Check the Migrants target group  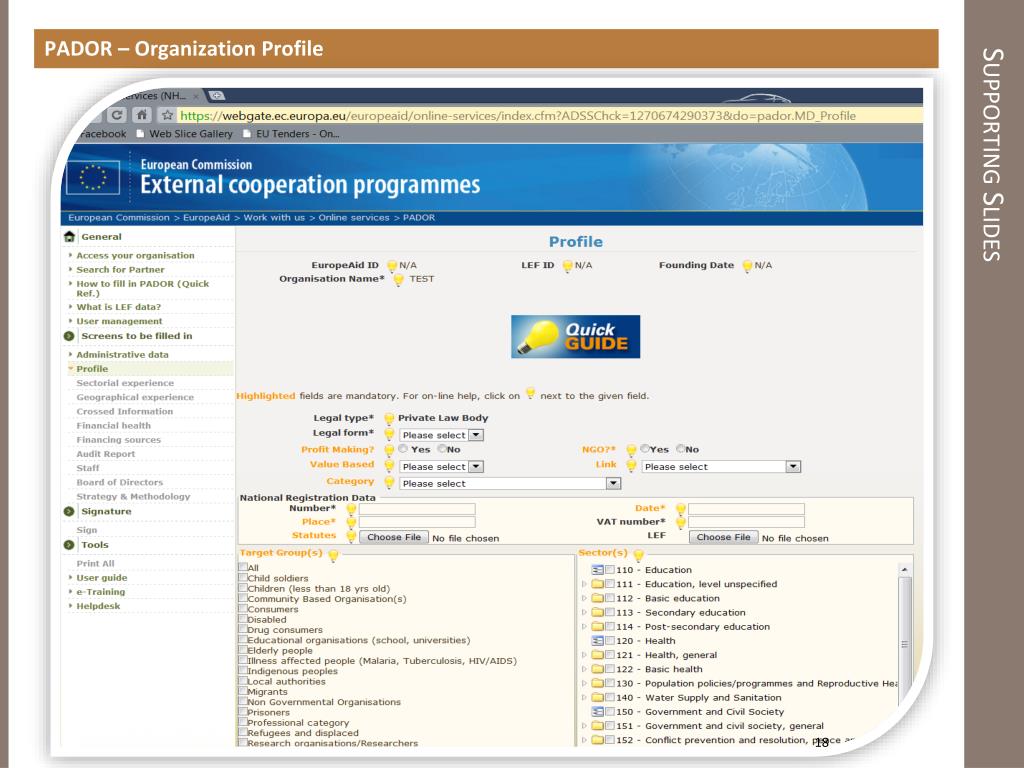coord(243,691)
